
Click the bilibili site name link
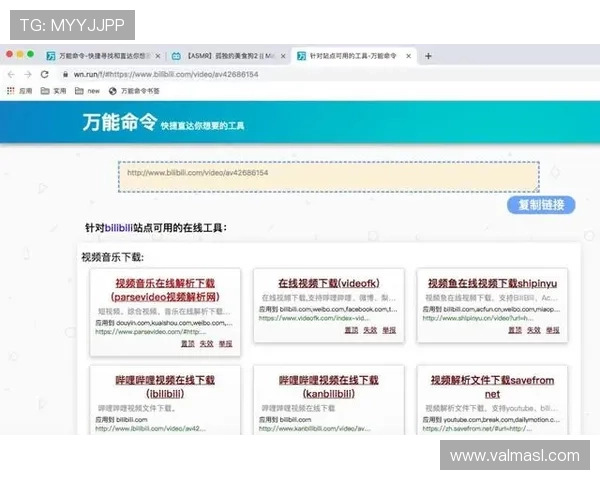point(119,228)
